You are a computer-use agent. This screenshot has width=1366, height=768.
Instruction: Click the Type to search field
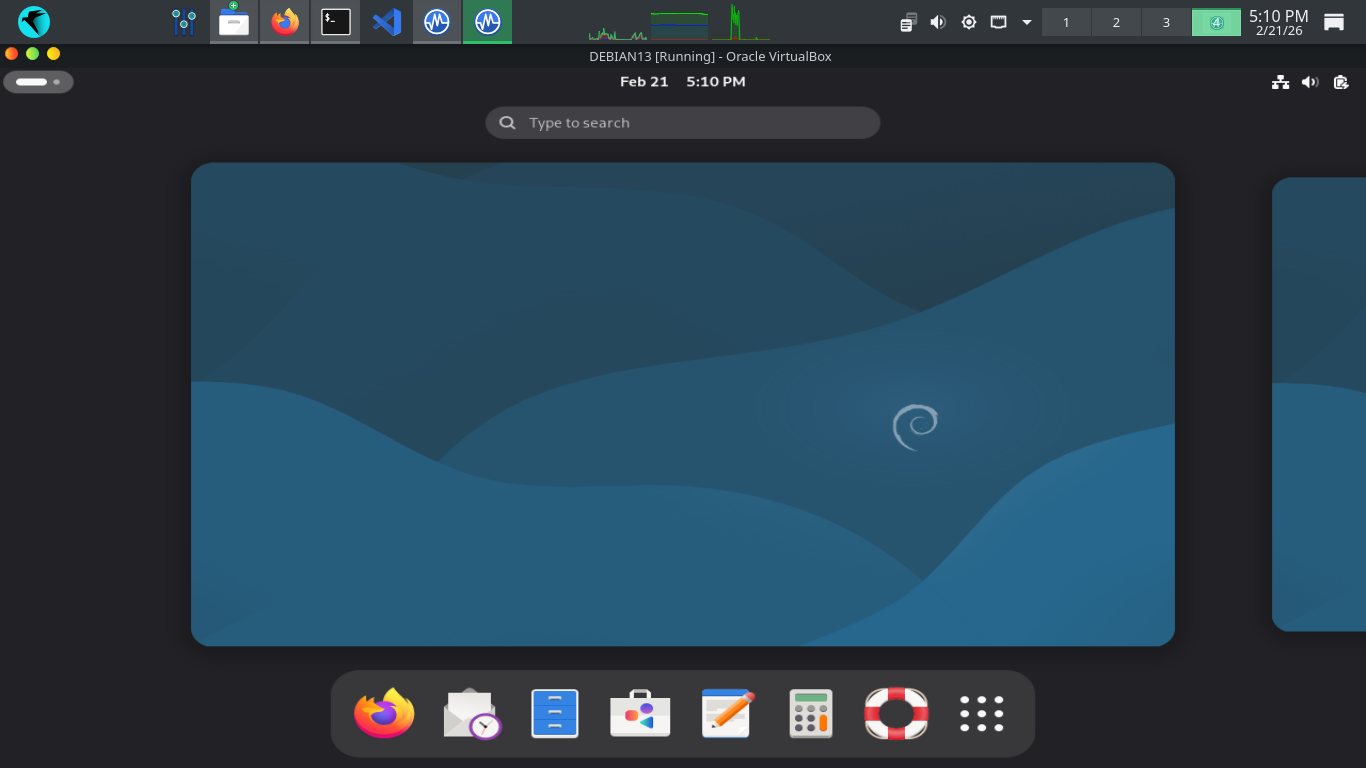683,123
